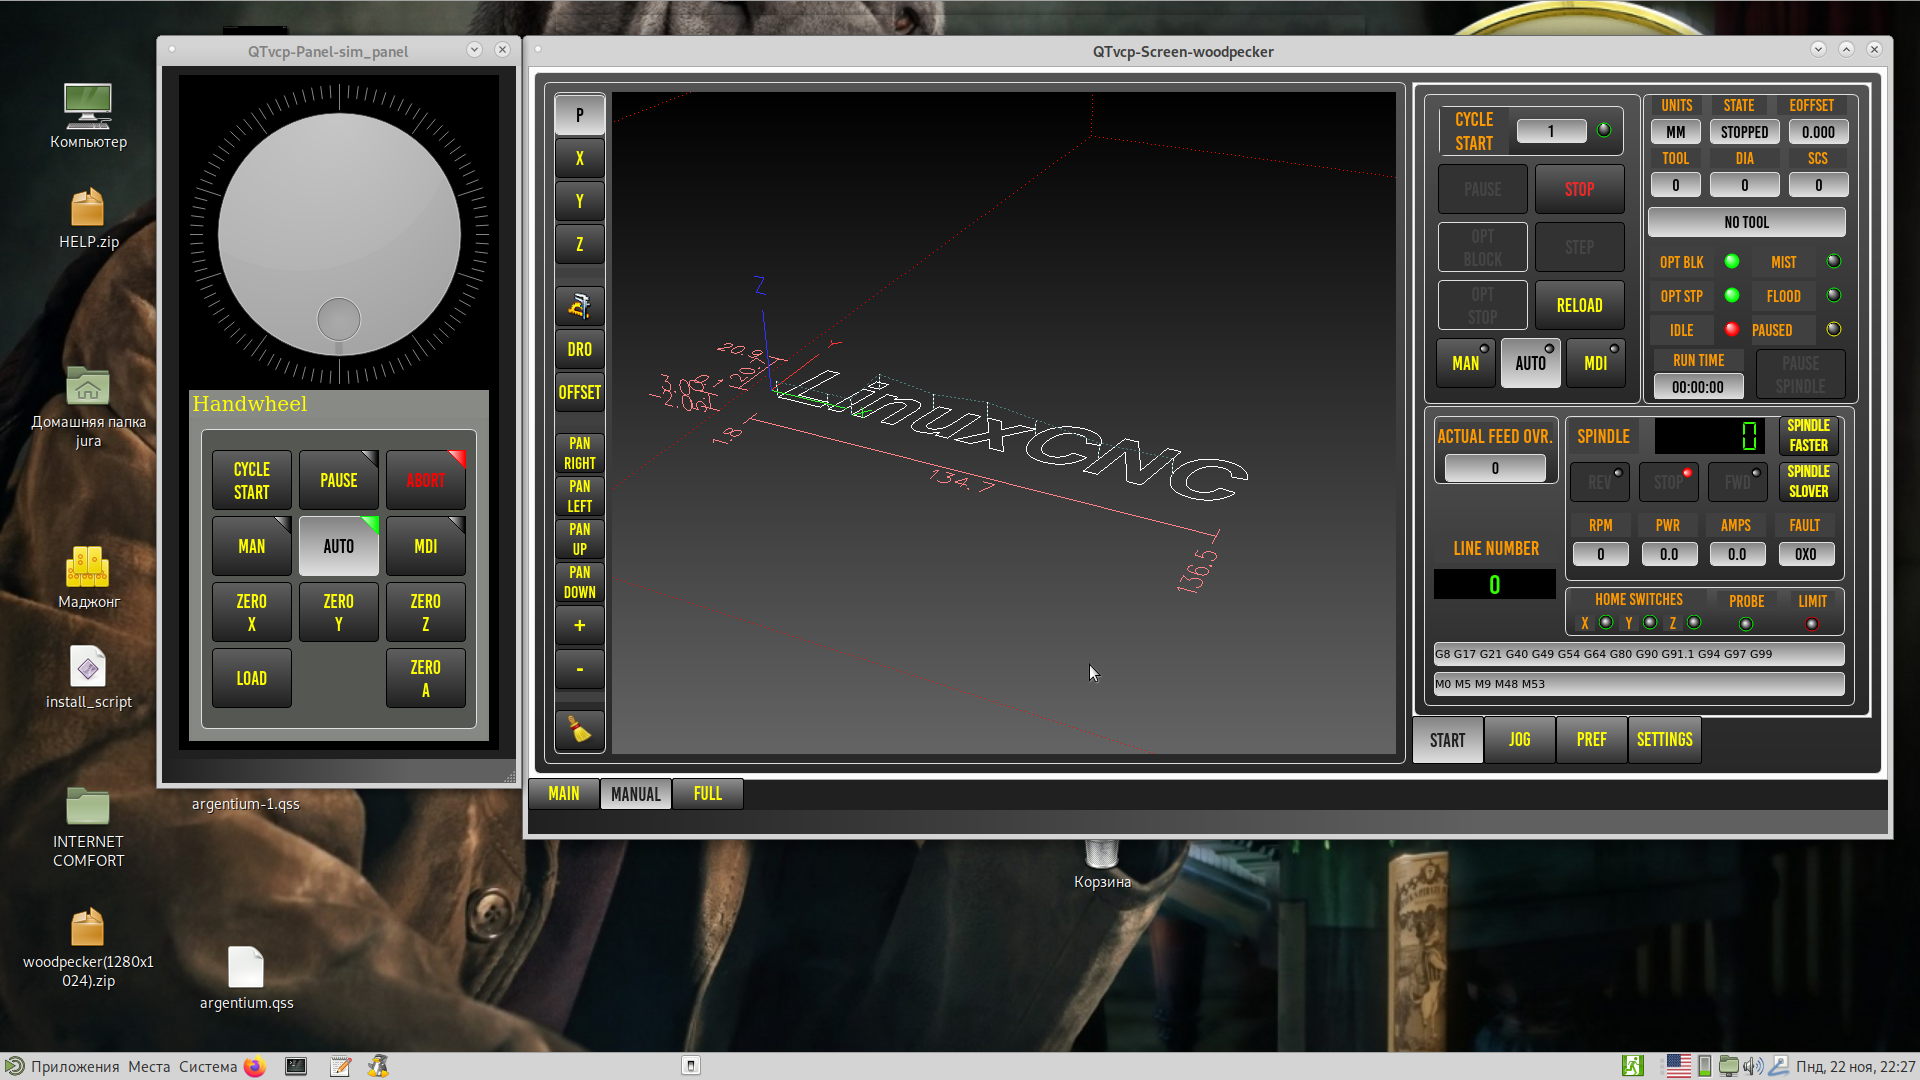Click the volume icon in the system tray
Screen dimensions: 1920x1080
[x=1753, y=1066]
